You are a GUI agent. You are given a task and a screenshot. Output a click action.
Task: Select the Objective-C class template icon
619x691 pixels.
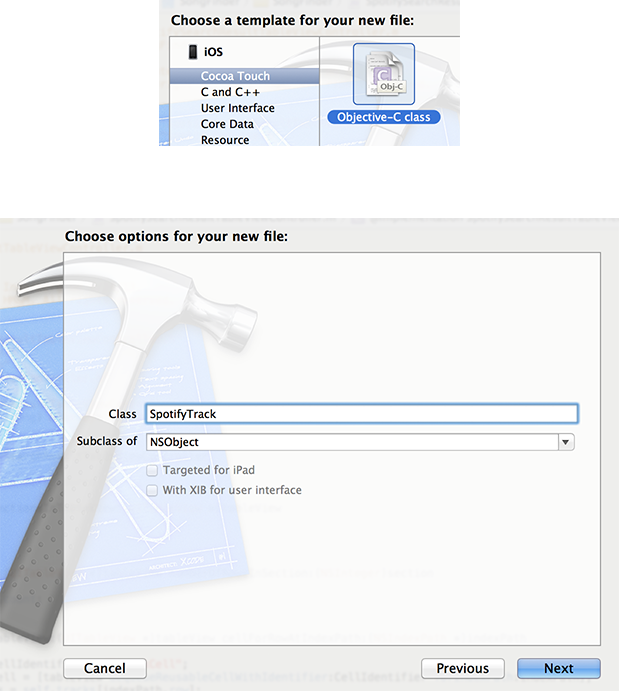[384, 74]
